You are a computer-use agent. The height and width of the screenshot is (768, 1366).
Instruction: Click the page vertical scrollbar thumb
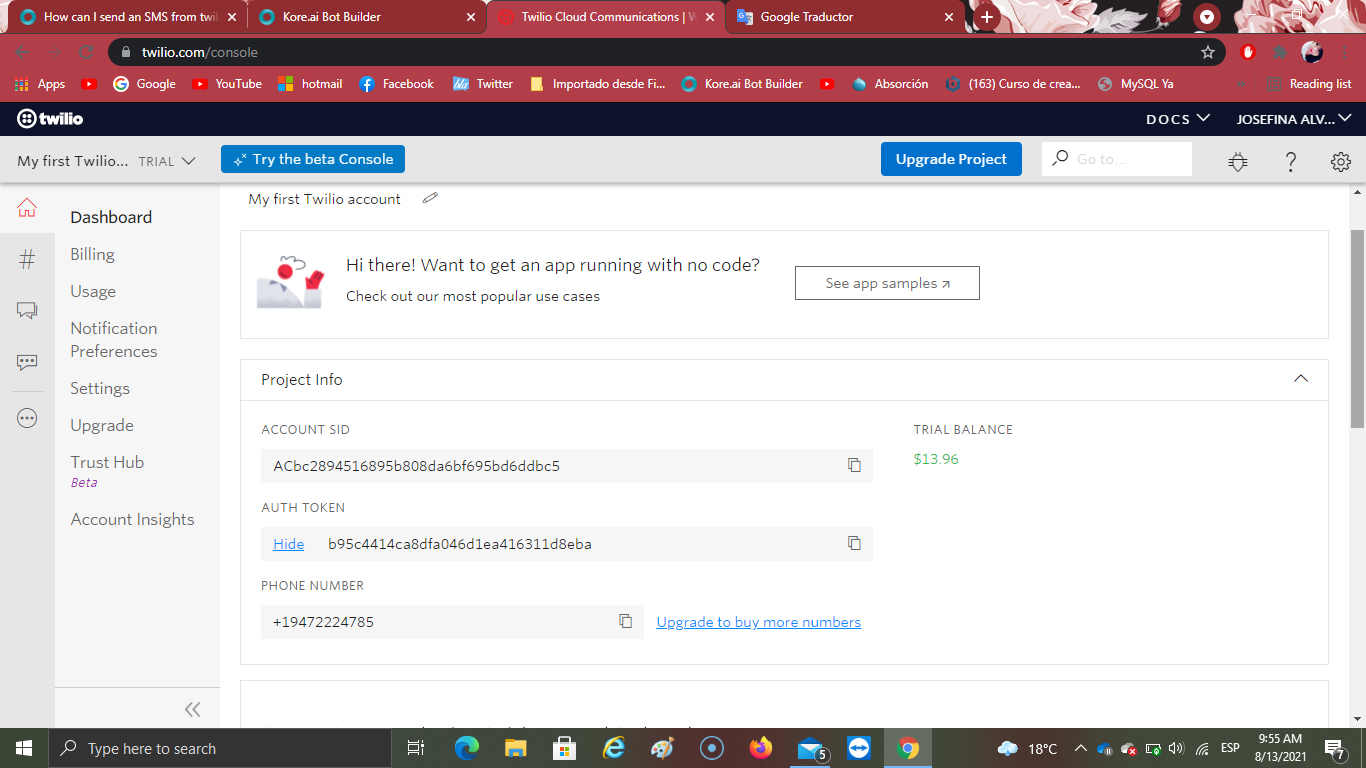pos(1357,329)
